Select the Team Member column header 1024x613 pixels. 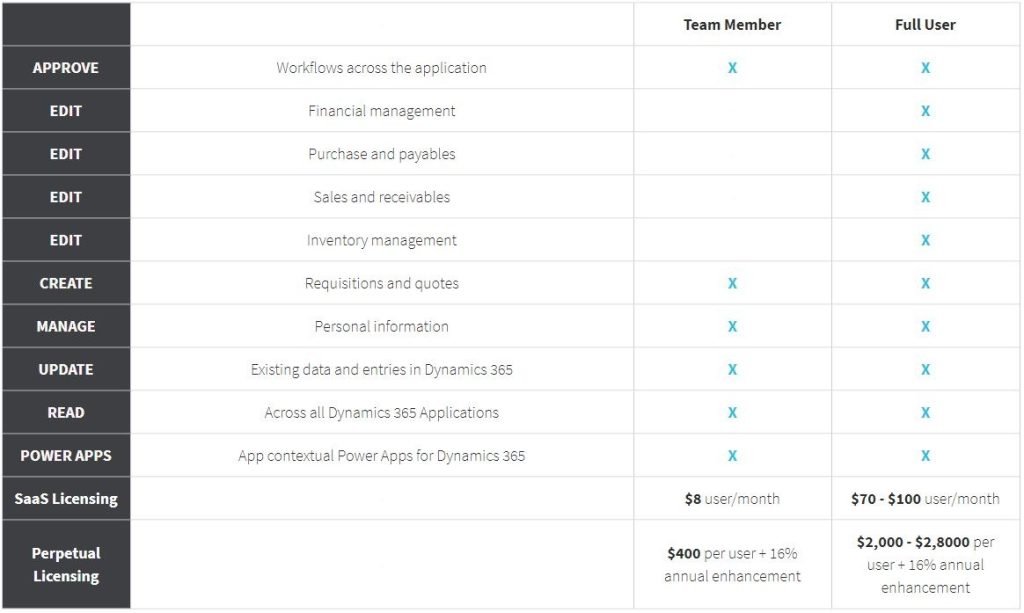732,25
